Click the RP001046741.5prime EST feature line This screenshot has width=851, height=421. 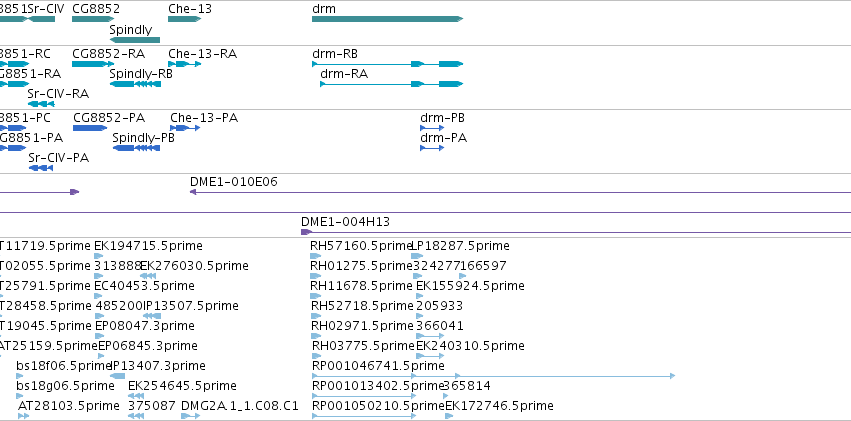pos(493,375)
